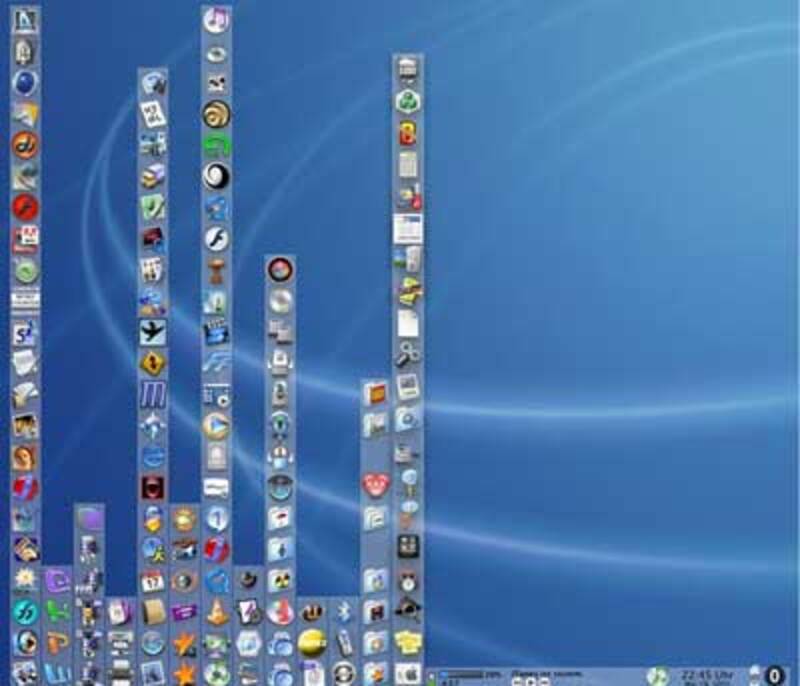Click the red heart-shaped icon
The image size is (800, 686).
(376, 485)
